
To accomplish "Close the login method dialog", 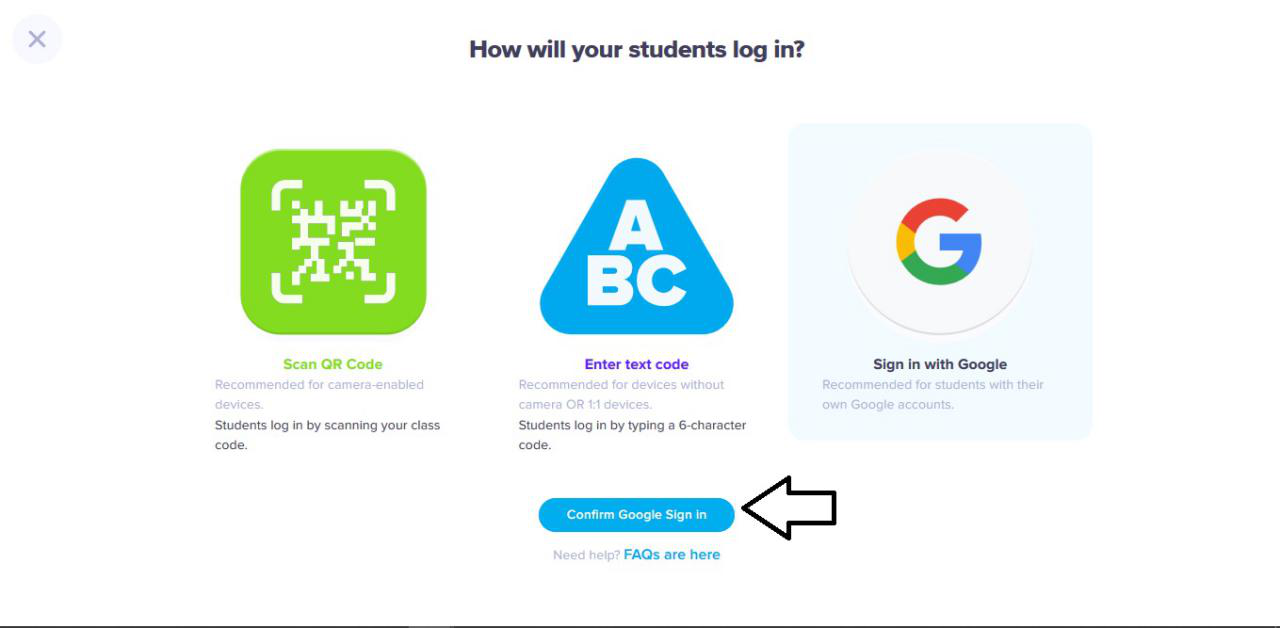I will [37, 39].
